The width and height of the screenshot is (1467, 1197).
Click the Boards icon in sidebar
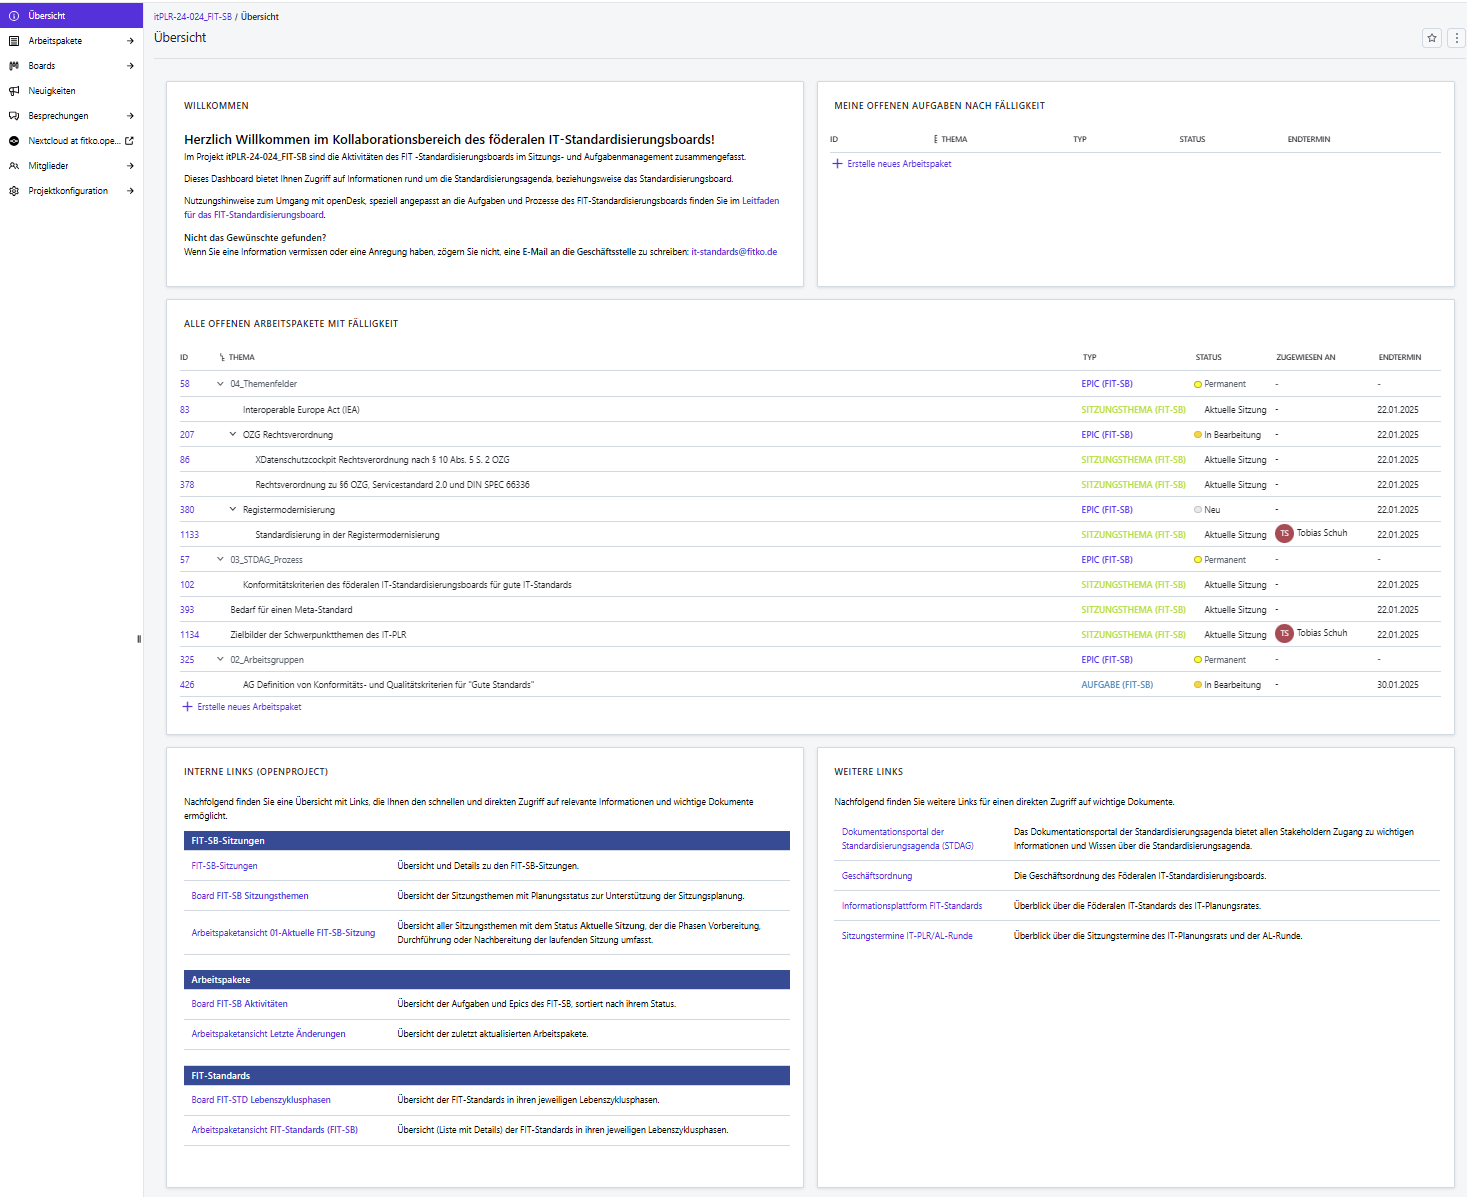[x=14, y=66]
